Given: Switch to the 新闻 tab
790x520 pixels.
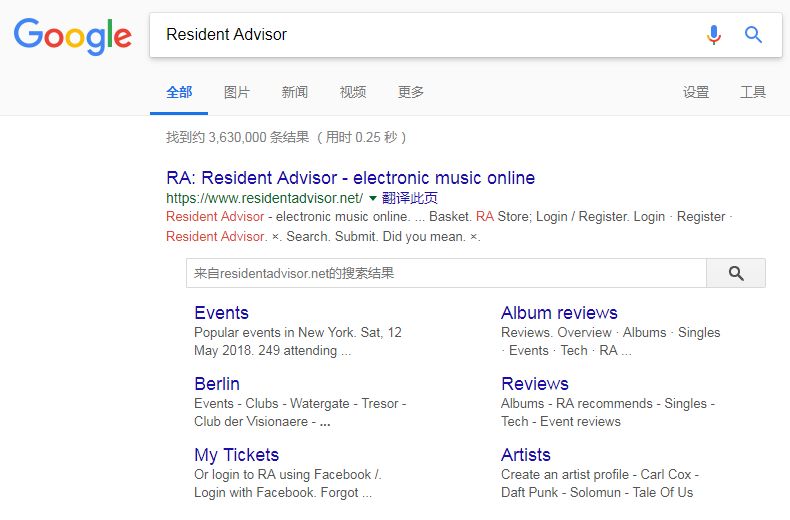Looking at the screenshot, I should [295, 92].
